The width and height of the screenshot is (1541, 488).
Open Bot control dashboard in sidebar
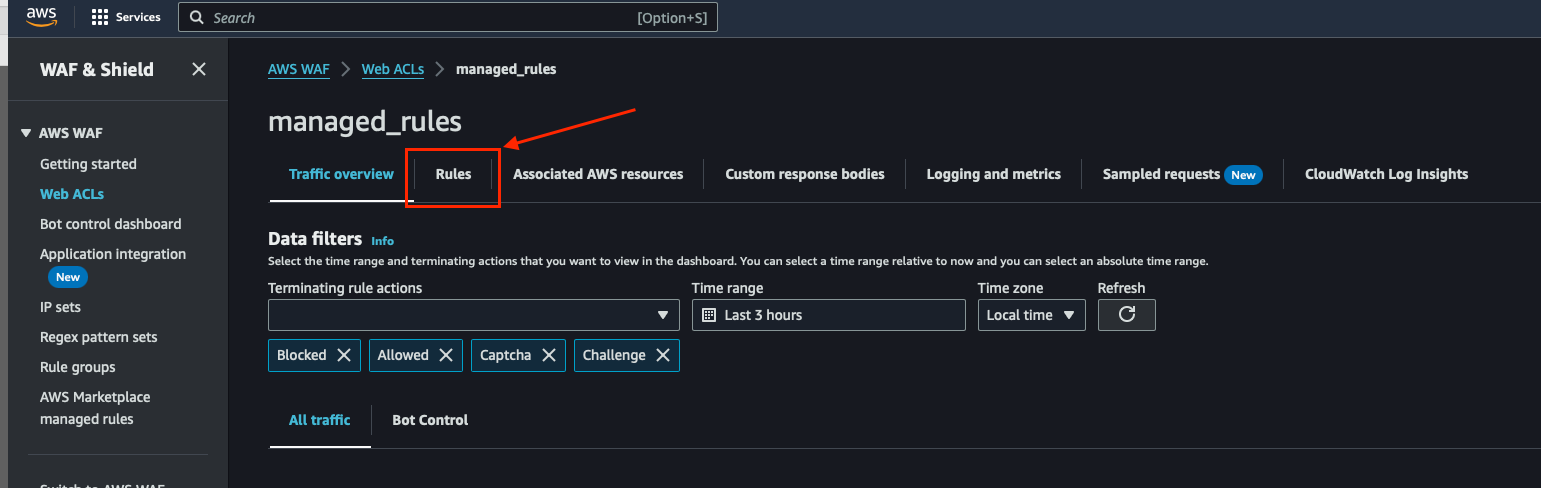(x=110, y=224)
